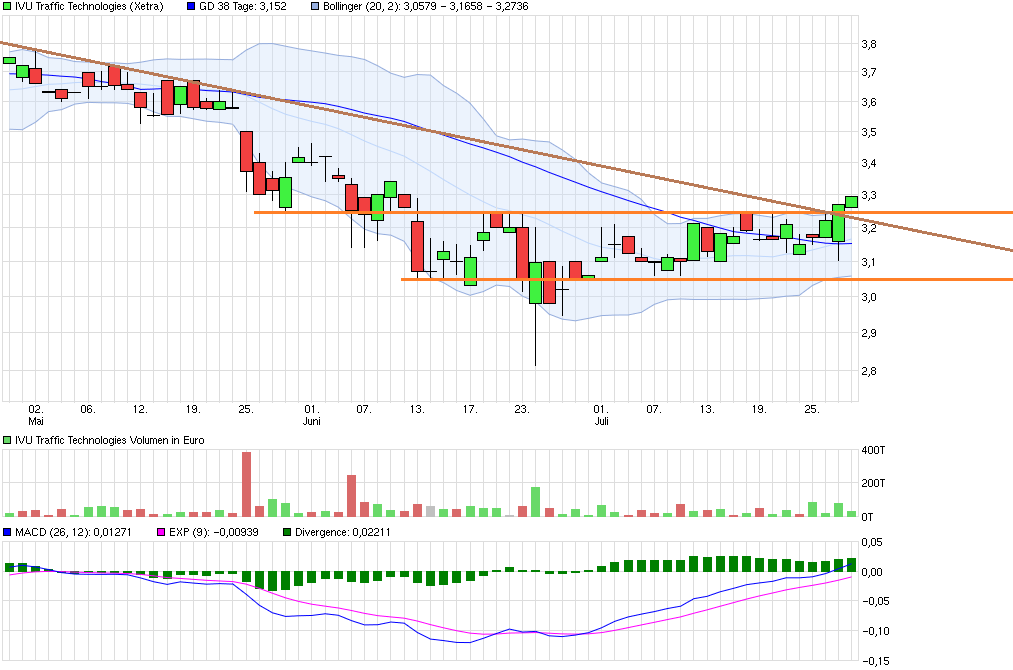Screen dimensions: 1013x670
Task: Select the Juni axis label
Action: point(310,421)
